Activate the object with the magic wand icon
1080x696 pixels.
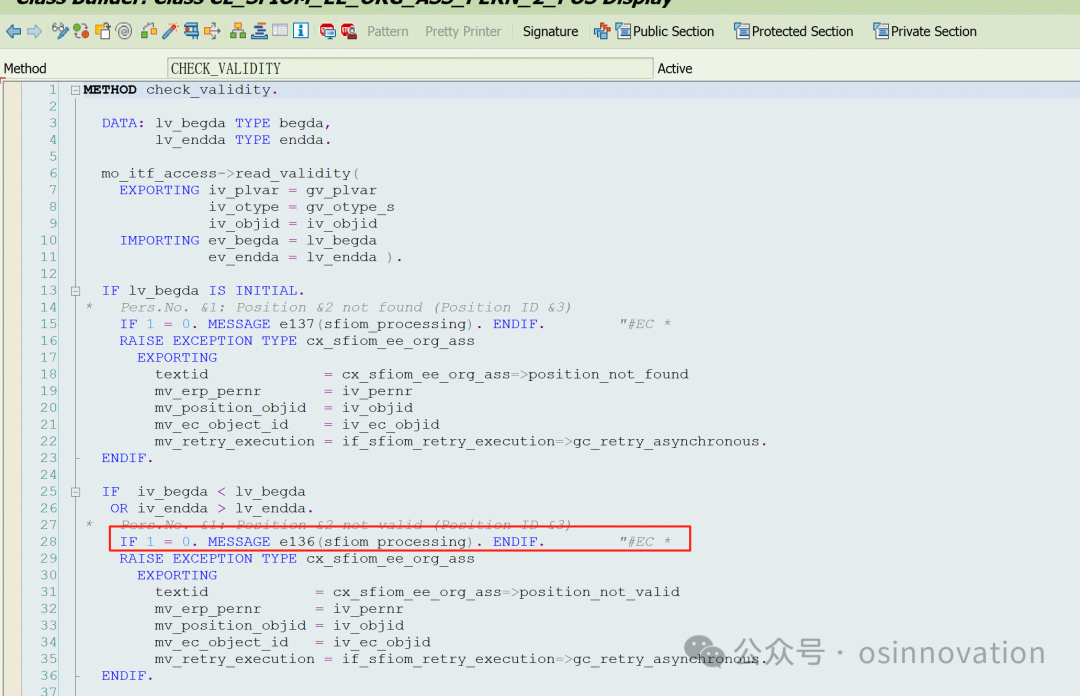coord(170,31)
